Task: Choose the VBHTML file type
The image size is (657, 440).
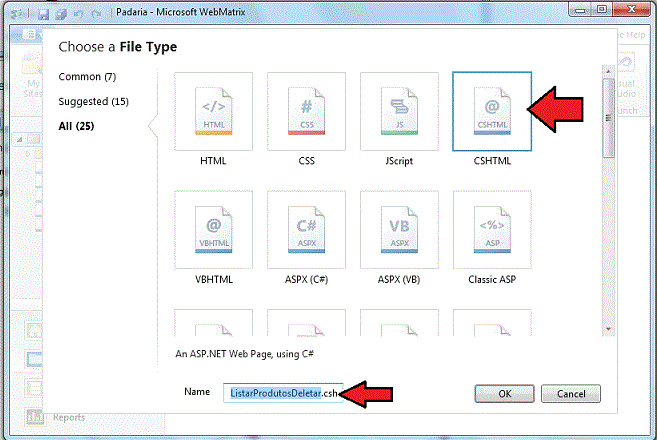Action: click(x=213, y=230)
